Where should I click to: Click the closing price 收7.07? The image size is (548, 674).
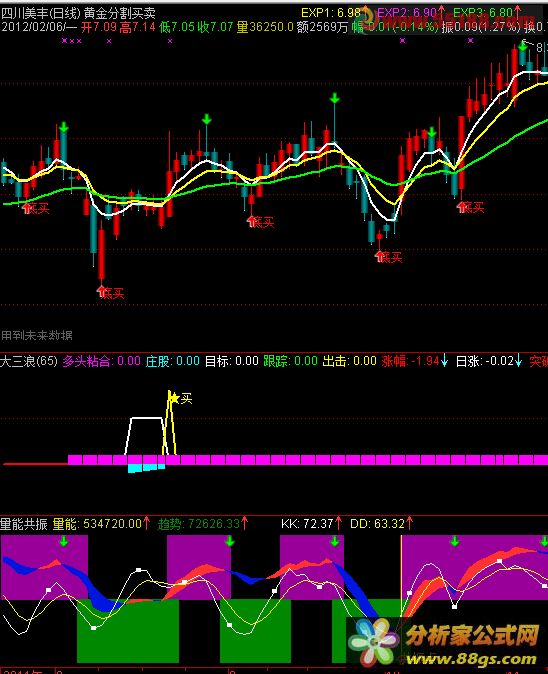tap(215, 28)
